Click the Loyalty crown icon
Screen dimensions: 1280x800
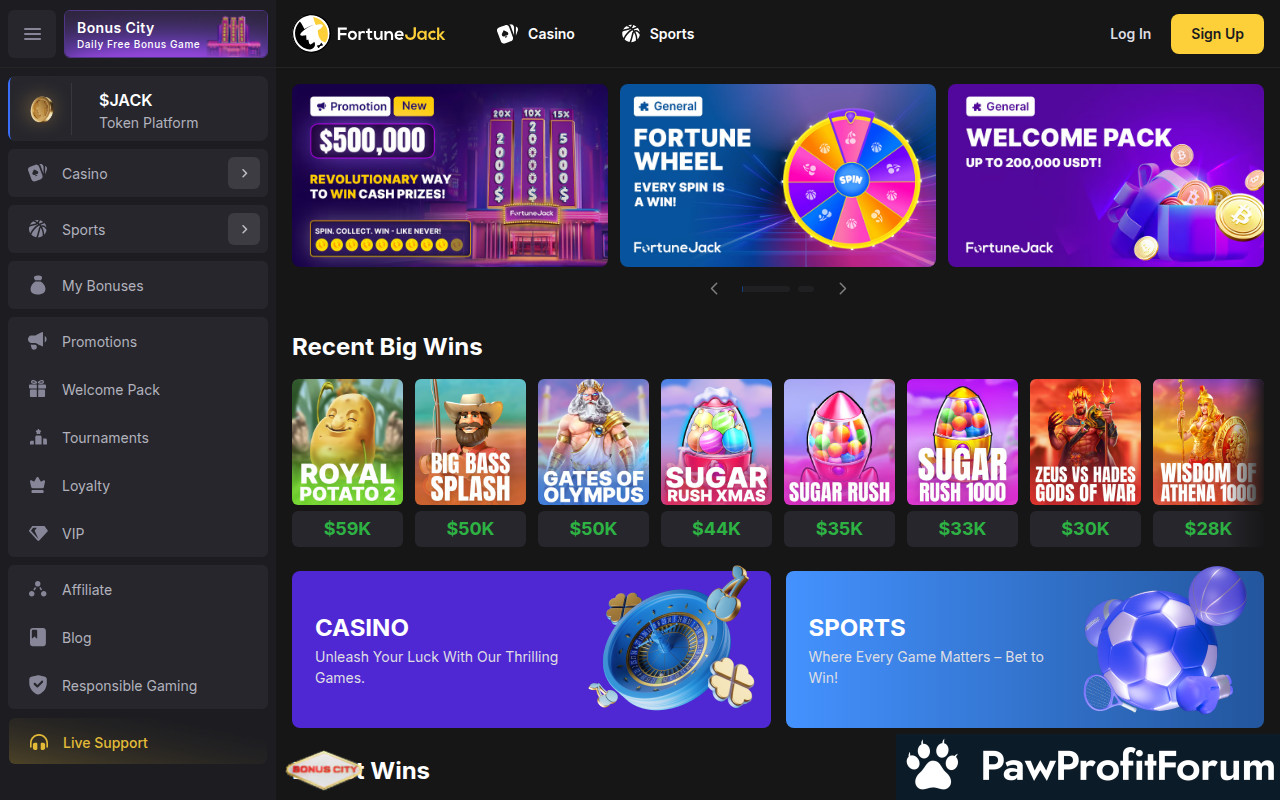pos(38,486)
